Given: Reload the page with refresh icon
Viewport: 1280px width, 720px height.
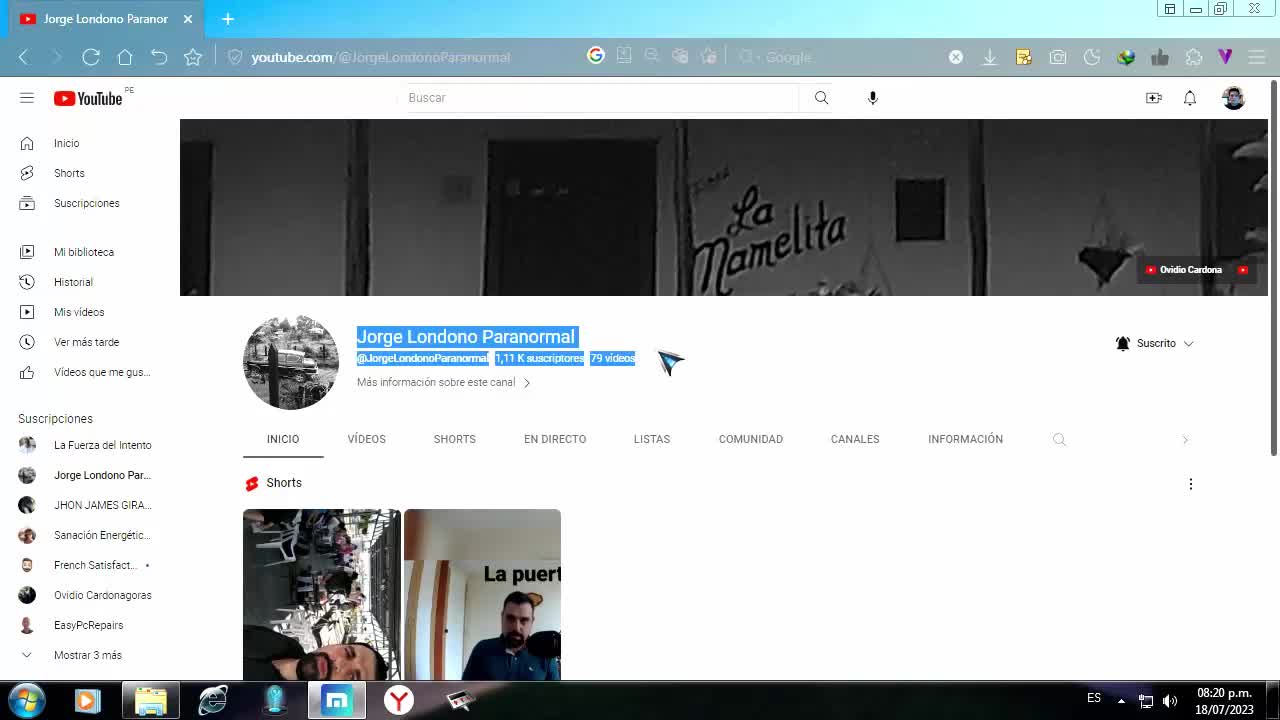Looking at the screenshot, I should click(x=91, y=57).
